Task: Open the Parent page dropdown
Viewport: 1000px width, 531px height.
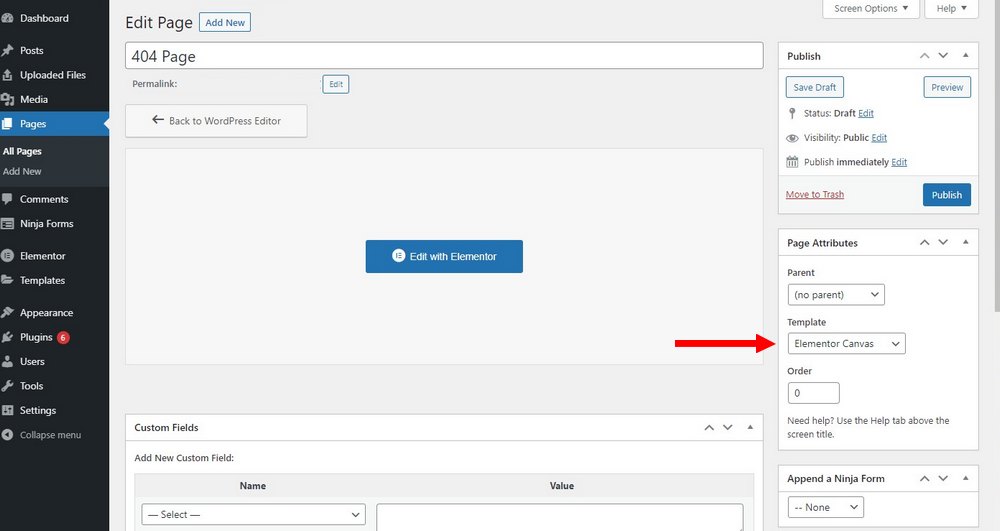Action: coord(836,295)
